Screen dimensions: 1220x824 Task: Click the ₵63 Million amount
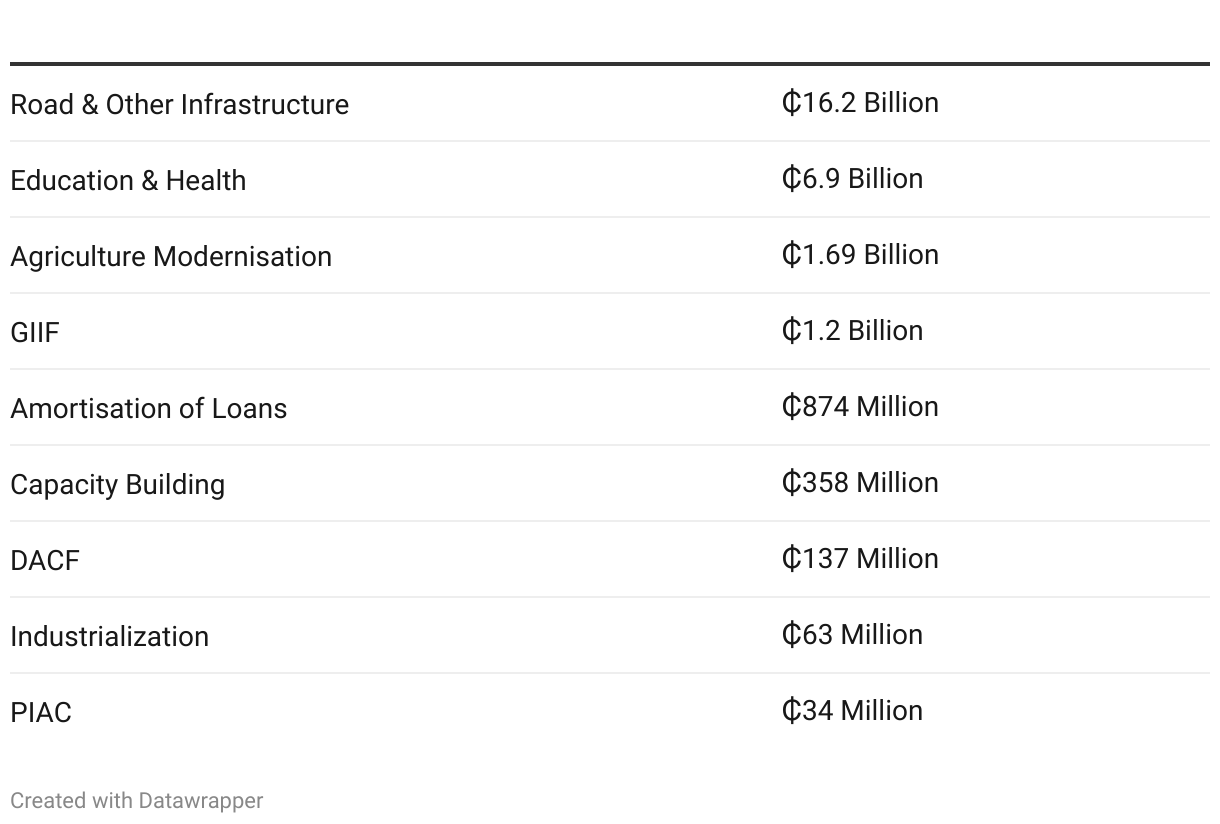point(852,635)
